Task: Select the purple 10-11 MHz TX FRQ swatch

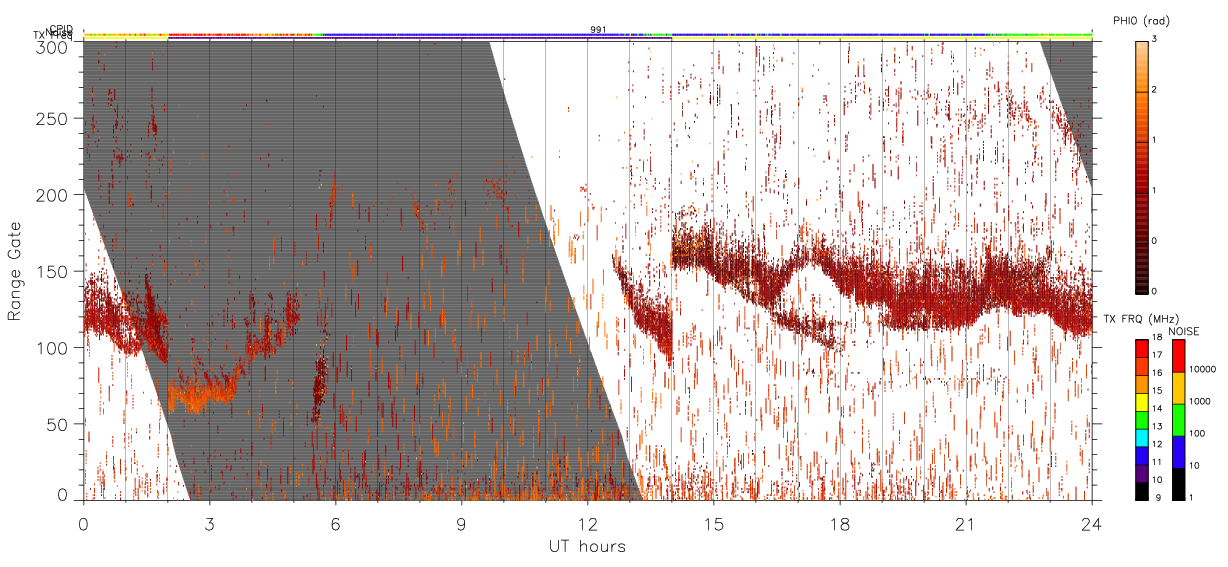Action: 1141,473
